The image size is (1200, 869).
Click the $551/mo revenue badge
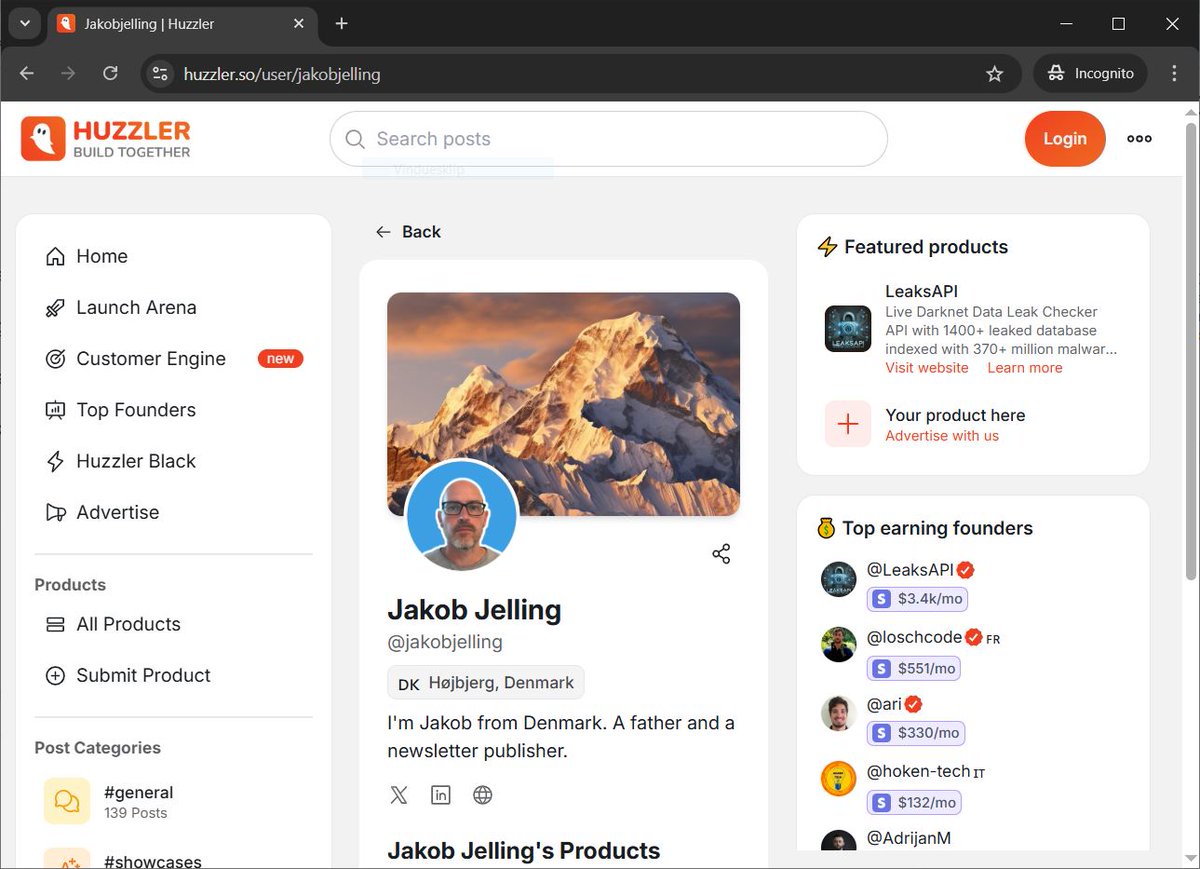pyautogui.click(x=914, y=668)
